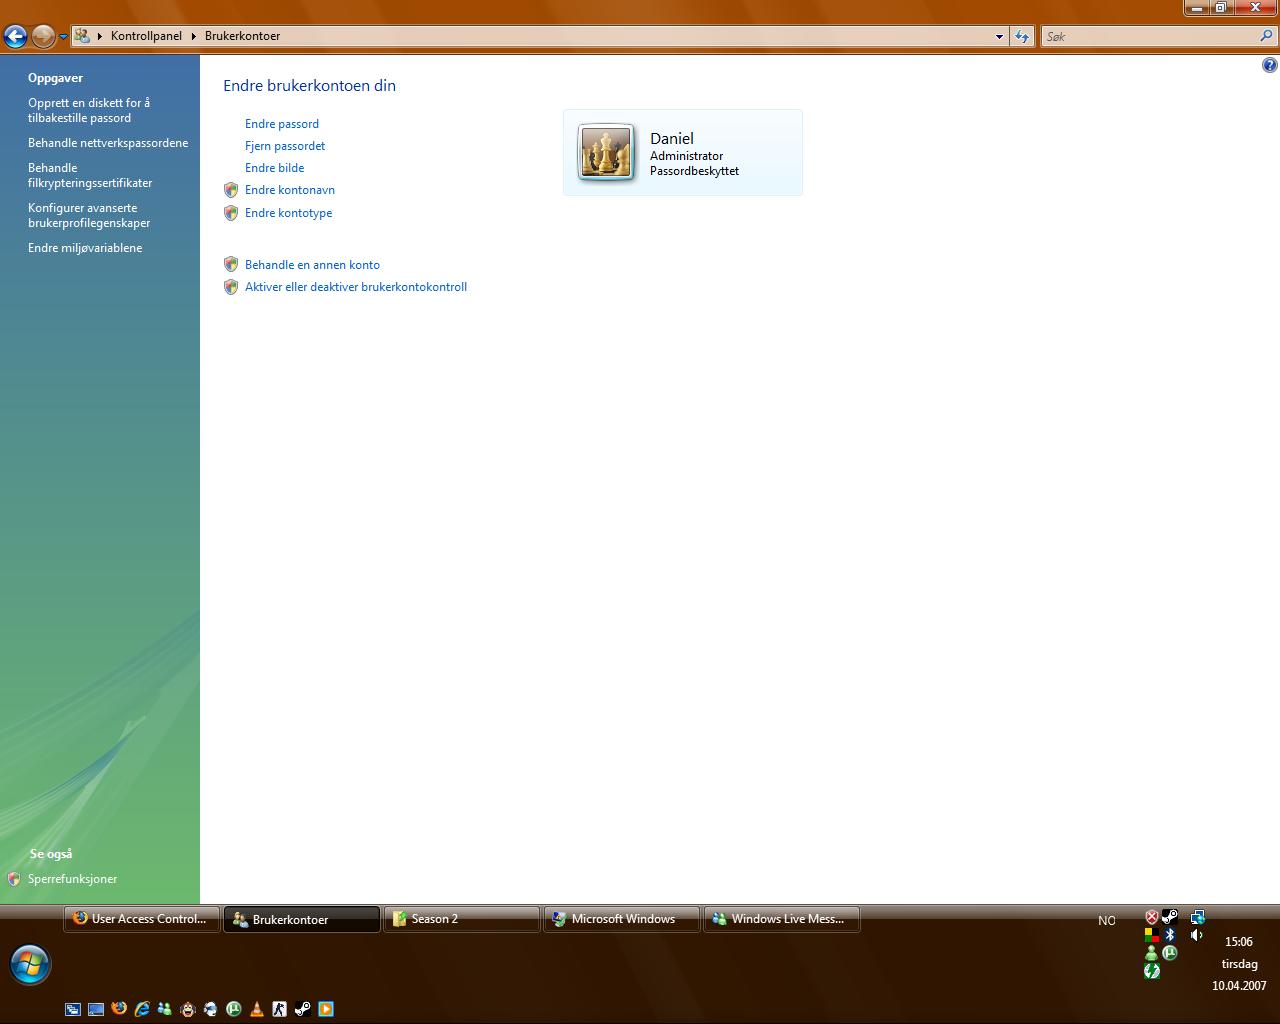Click the Control Panel icon in address bar
Screen dimensions: 1280x1024
point(83,36)
